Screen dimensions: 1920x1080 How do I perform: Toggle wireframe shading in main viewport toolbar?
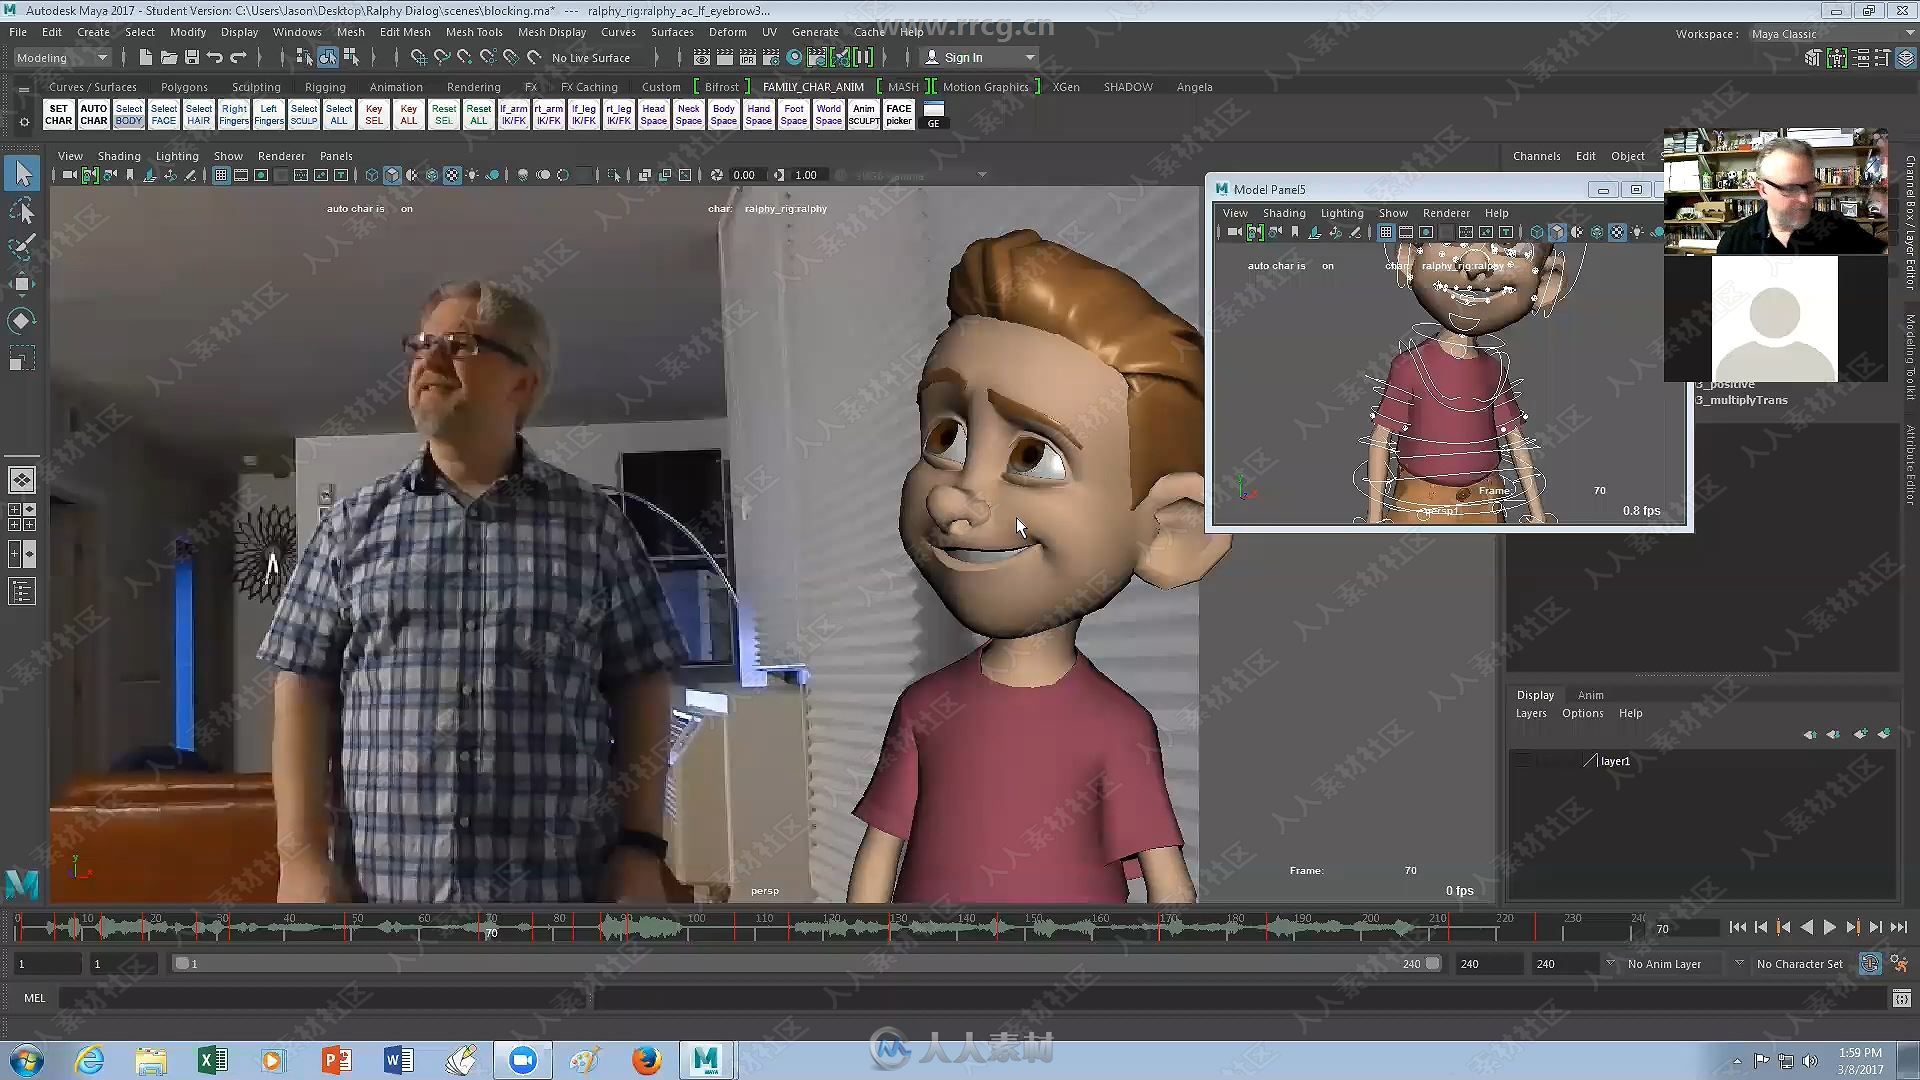(371, 175)
